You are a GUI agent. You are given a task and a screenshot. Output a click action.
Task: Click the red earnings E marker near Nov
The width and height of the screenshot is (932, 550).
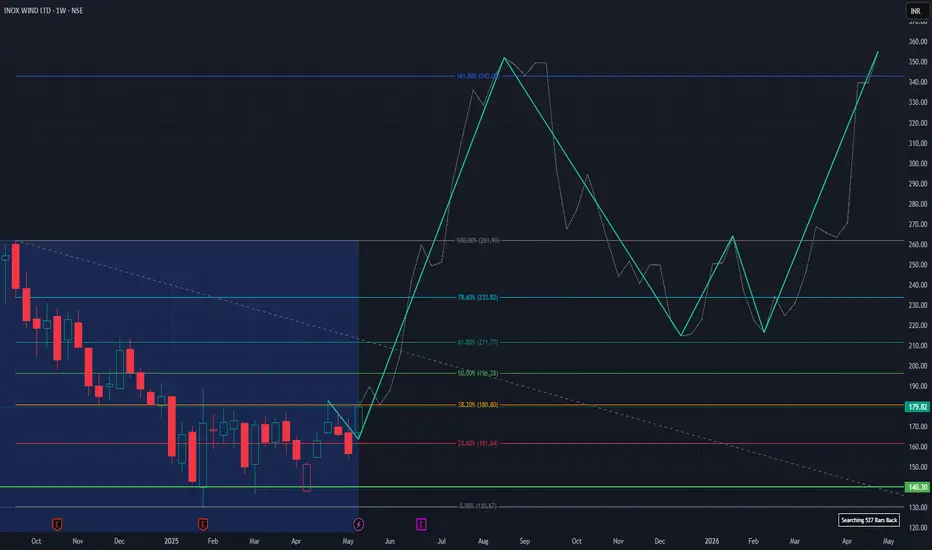57,524
